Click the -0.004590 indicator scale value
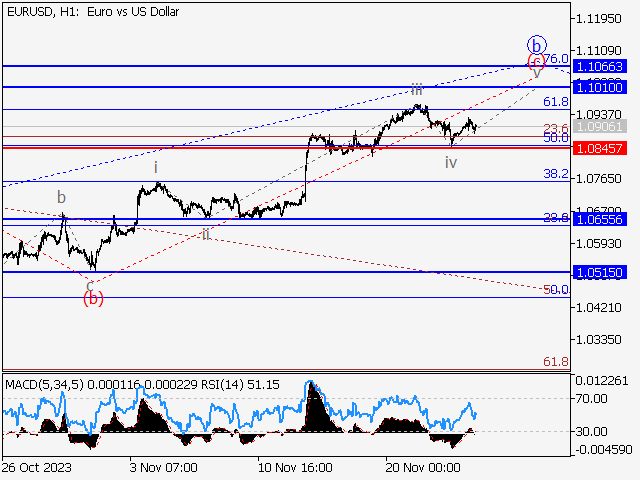The height and width of the screenshot is (480, 640). tap(604, 450)
